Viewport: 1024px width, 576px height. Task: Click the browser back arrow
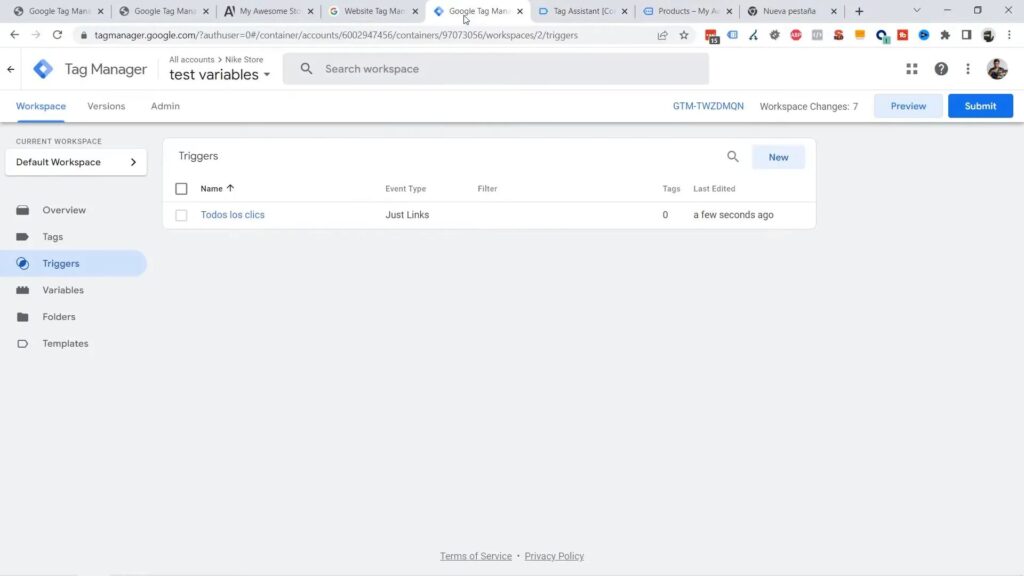14,35
